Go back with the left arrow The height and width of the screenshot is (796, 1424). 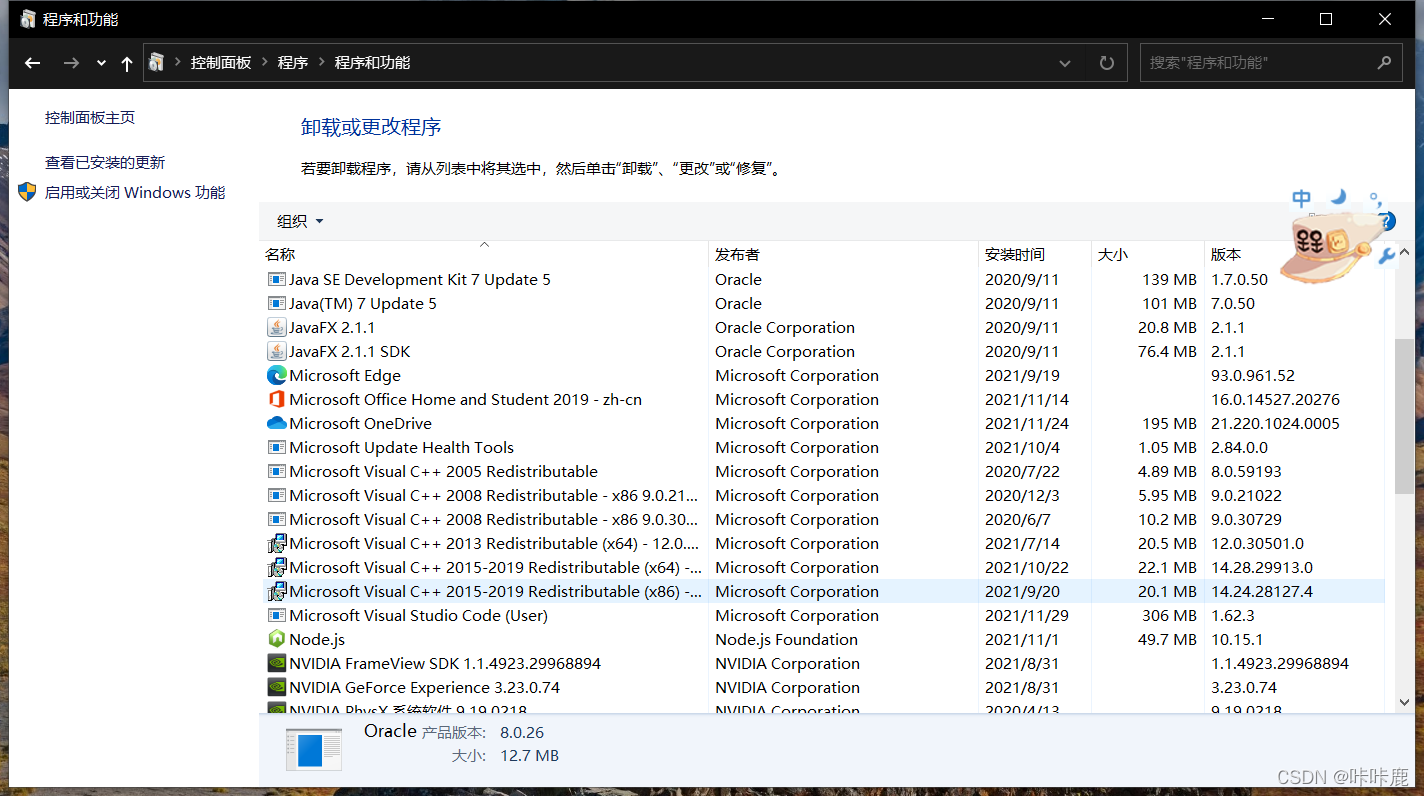click(x=33, y=63)
